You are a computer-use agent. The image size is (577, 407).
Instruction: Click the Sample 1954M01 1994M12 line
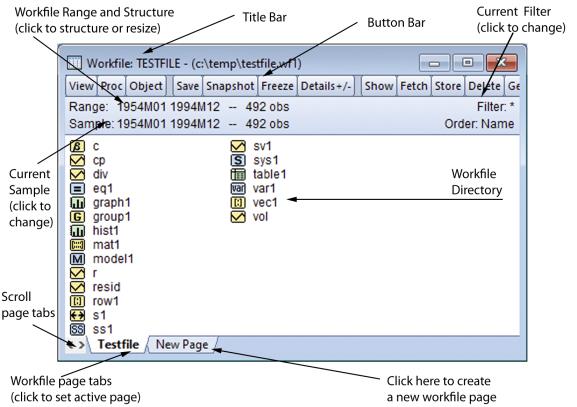179,124
